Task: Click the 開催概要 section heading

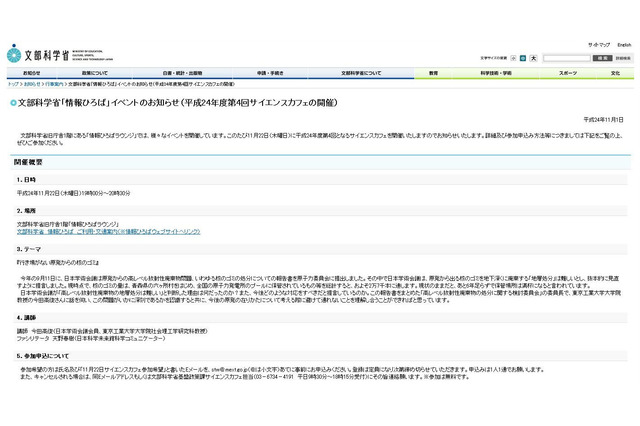Action: click(x=28, y=162)
